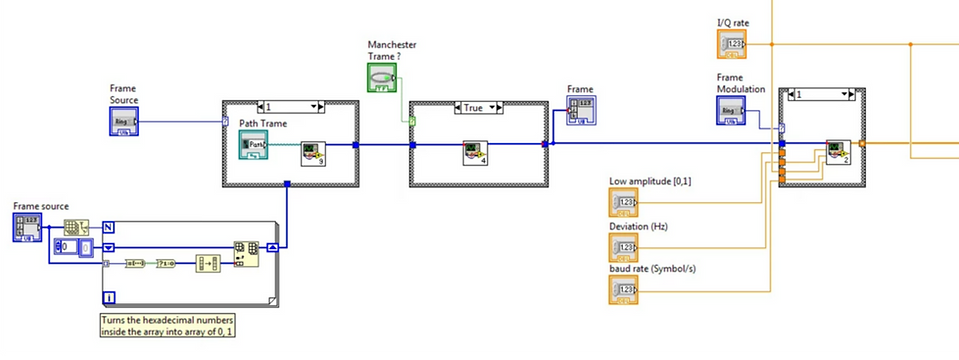Open the subVI numbered 2

point(839,152)
